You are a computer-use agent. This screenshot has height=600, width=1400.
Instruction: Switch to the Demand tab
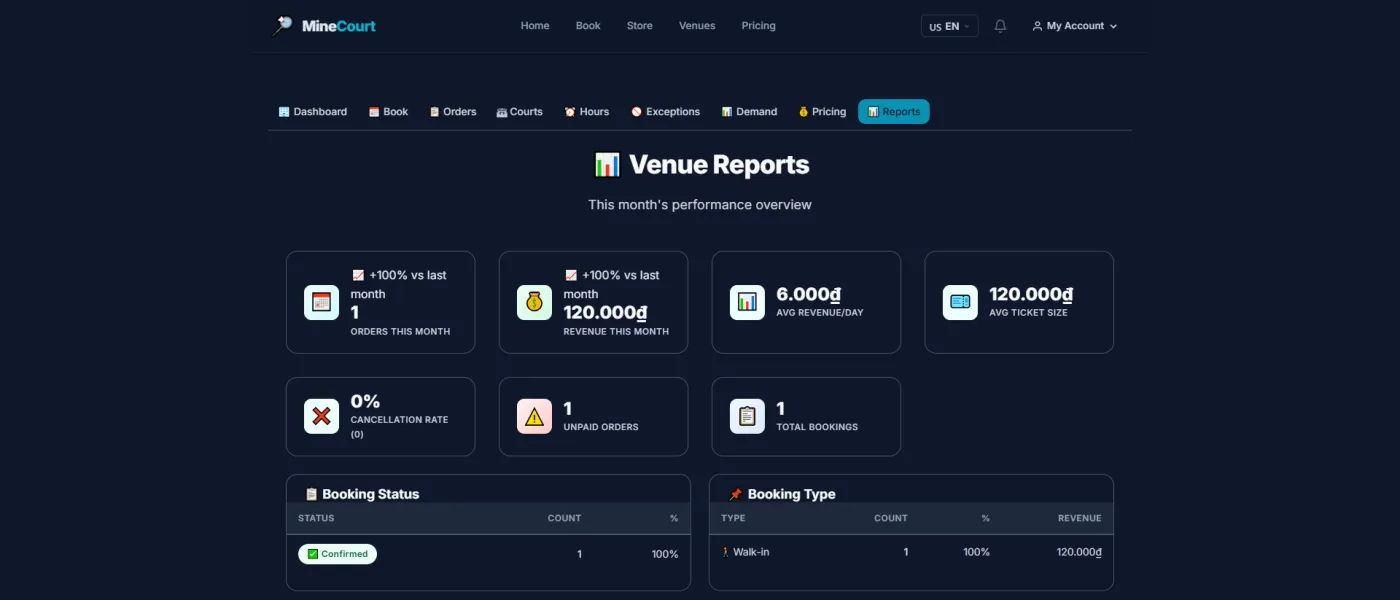pyautogui.click(x=750, y=112)
